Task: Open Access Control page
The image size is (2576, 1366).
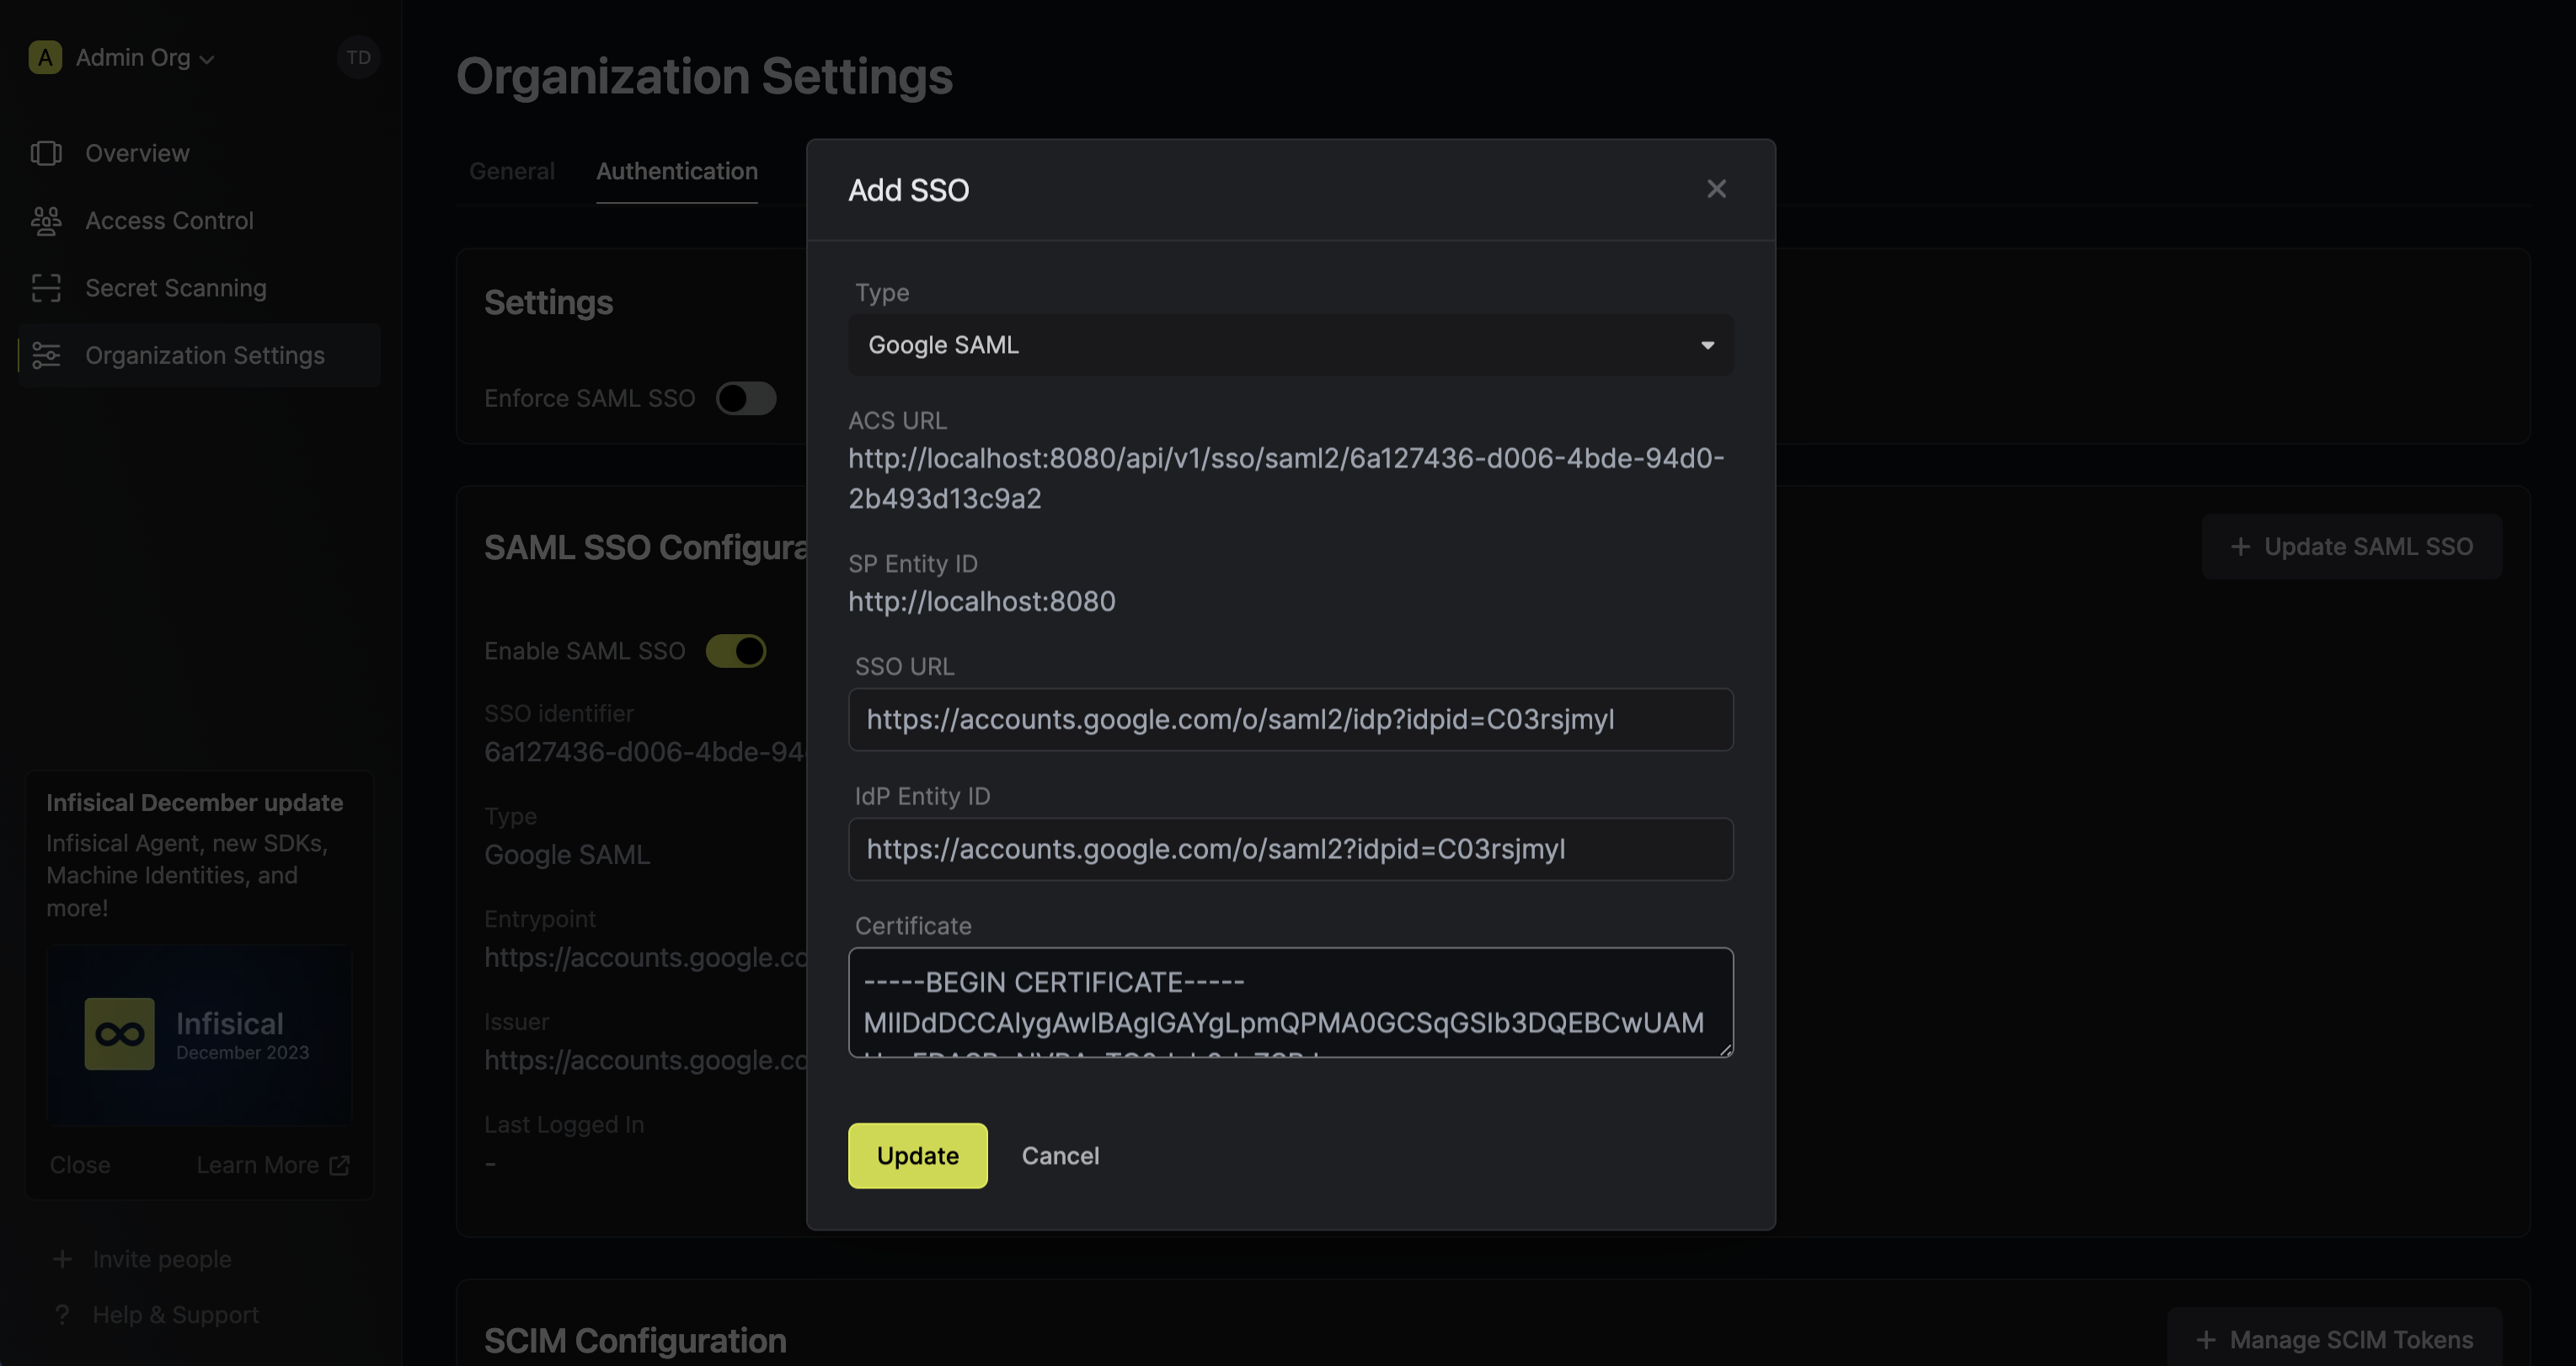Action: [x=199, y=220]
